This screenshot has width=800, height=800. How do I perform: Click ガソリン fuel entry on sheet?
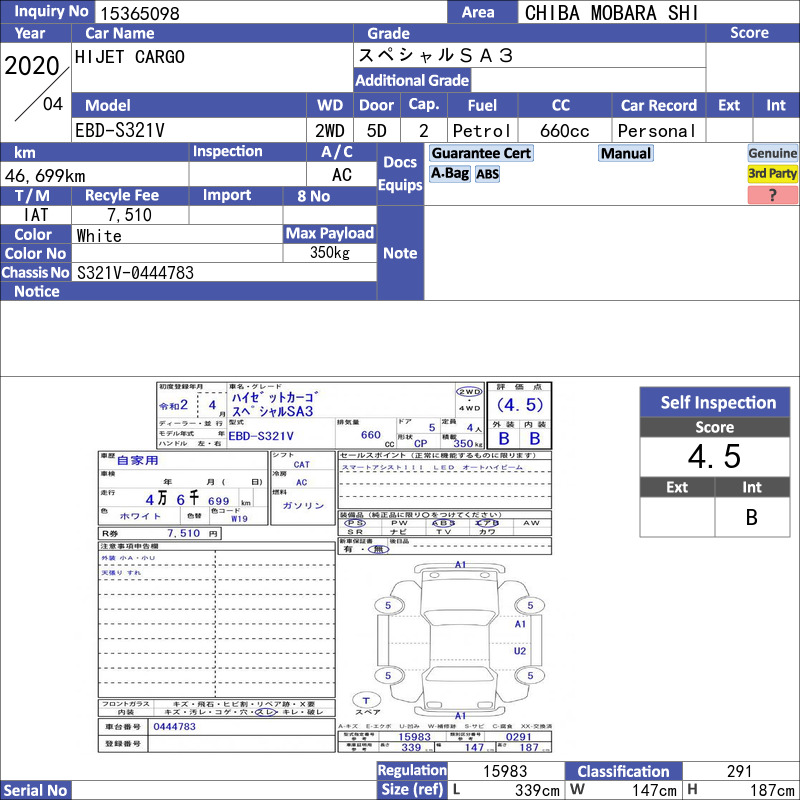pos(303,505)
